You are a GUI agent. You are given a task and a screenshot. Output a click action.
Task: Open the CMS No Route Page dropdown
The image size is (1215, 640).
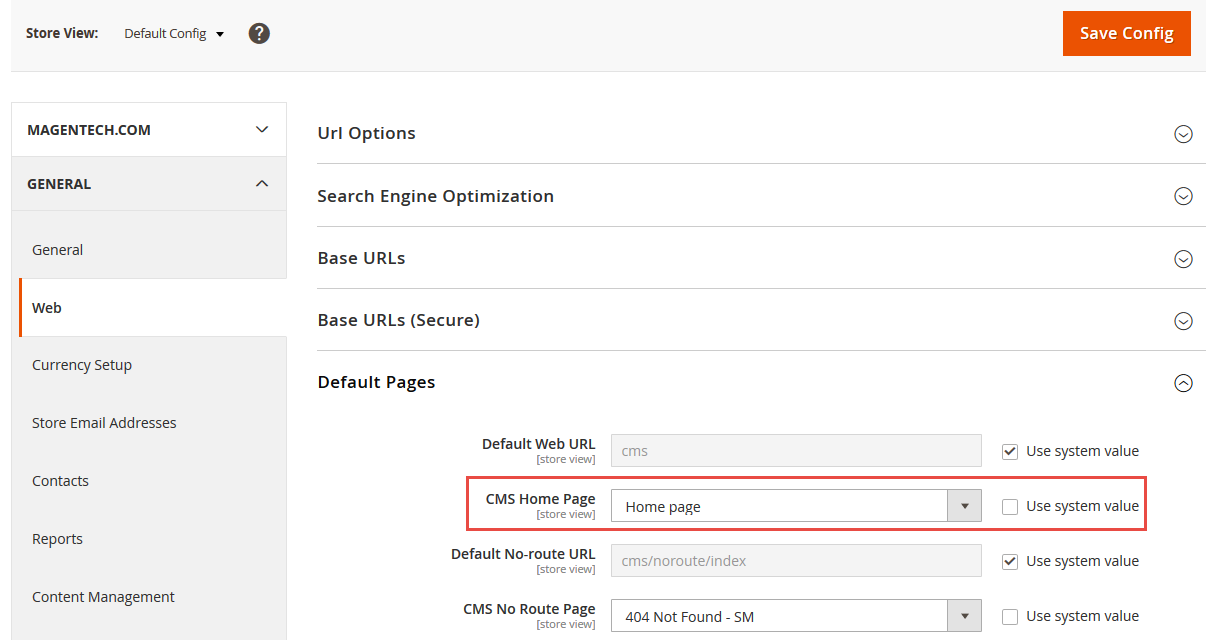pyautogui.click(x=796, y=617)
